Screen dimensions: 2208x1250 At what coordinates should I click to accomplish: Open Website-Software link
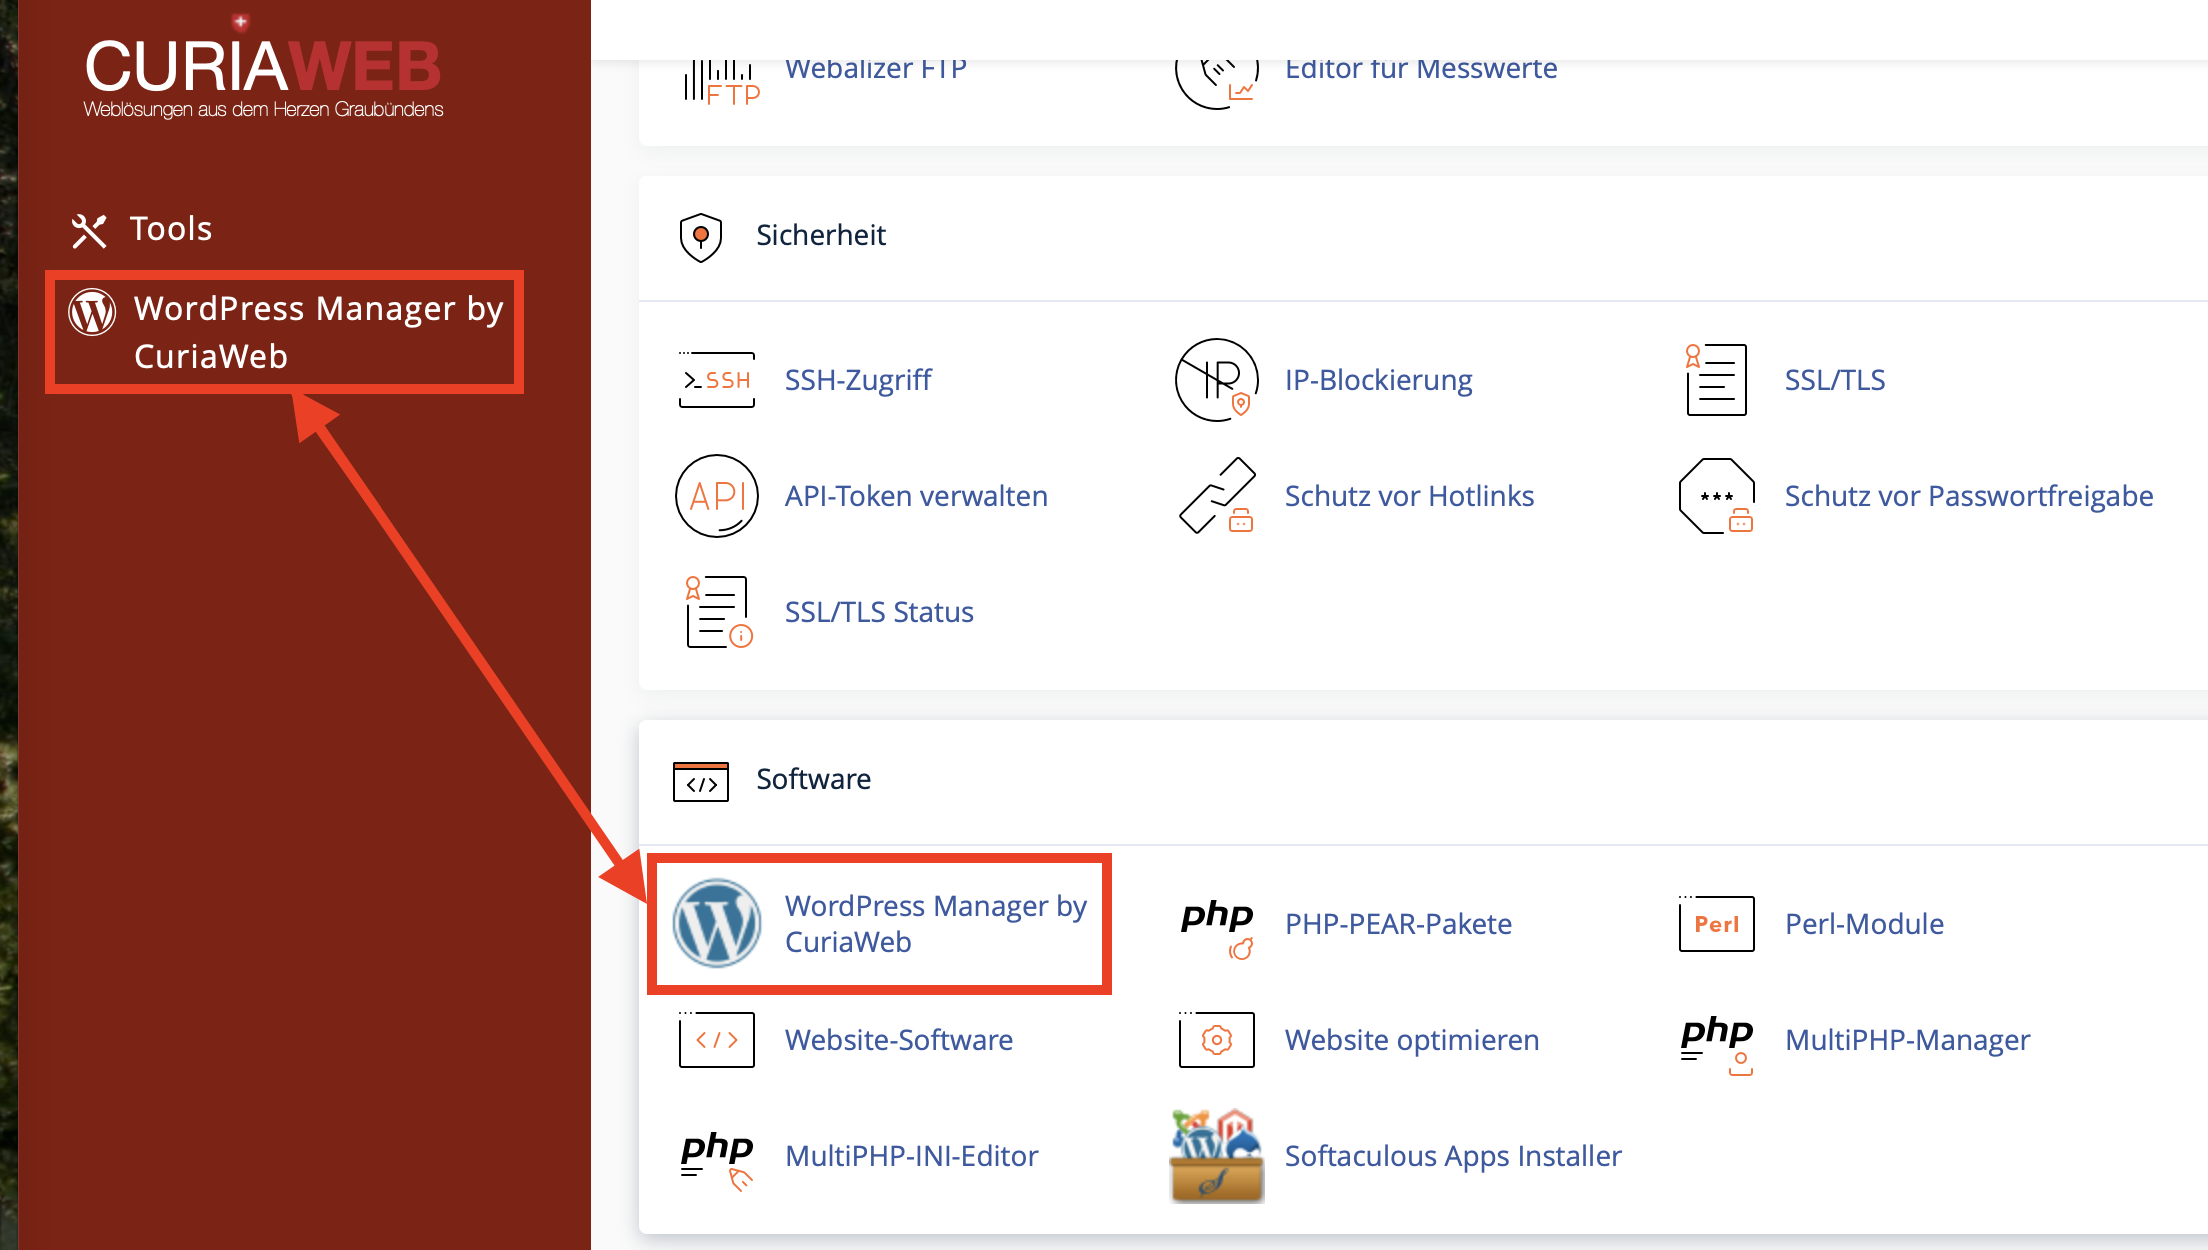coord(898,1040)
